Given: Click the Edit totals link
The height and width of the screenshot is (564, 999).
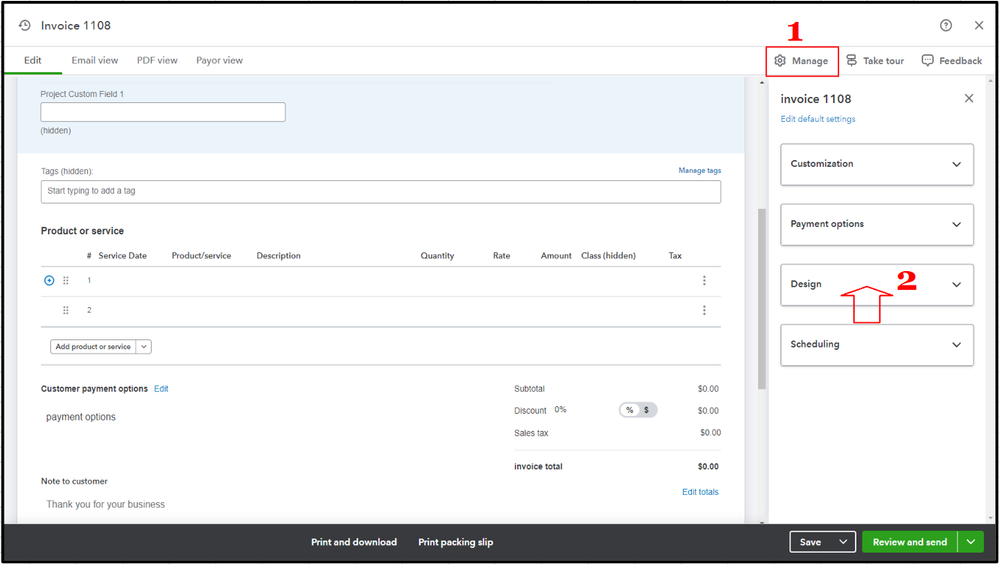Looking at the screenshot, I should coord(700,492).
